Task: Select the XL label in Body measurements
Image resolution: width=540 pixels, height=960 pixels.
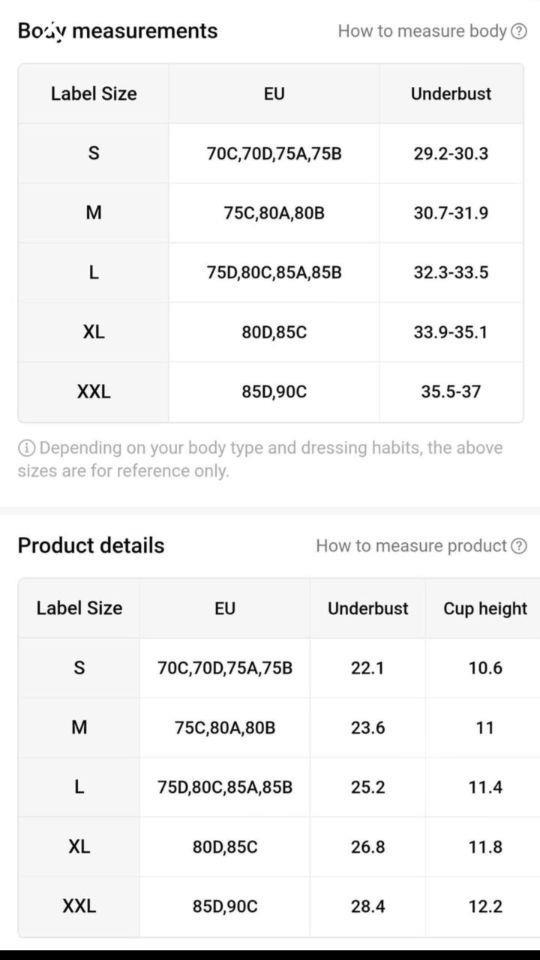Action: [94, 332]
